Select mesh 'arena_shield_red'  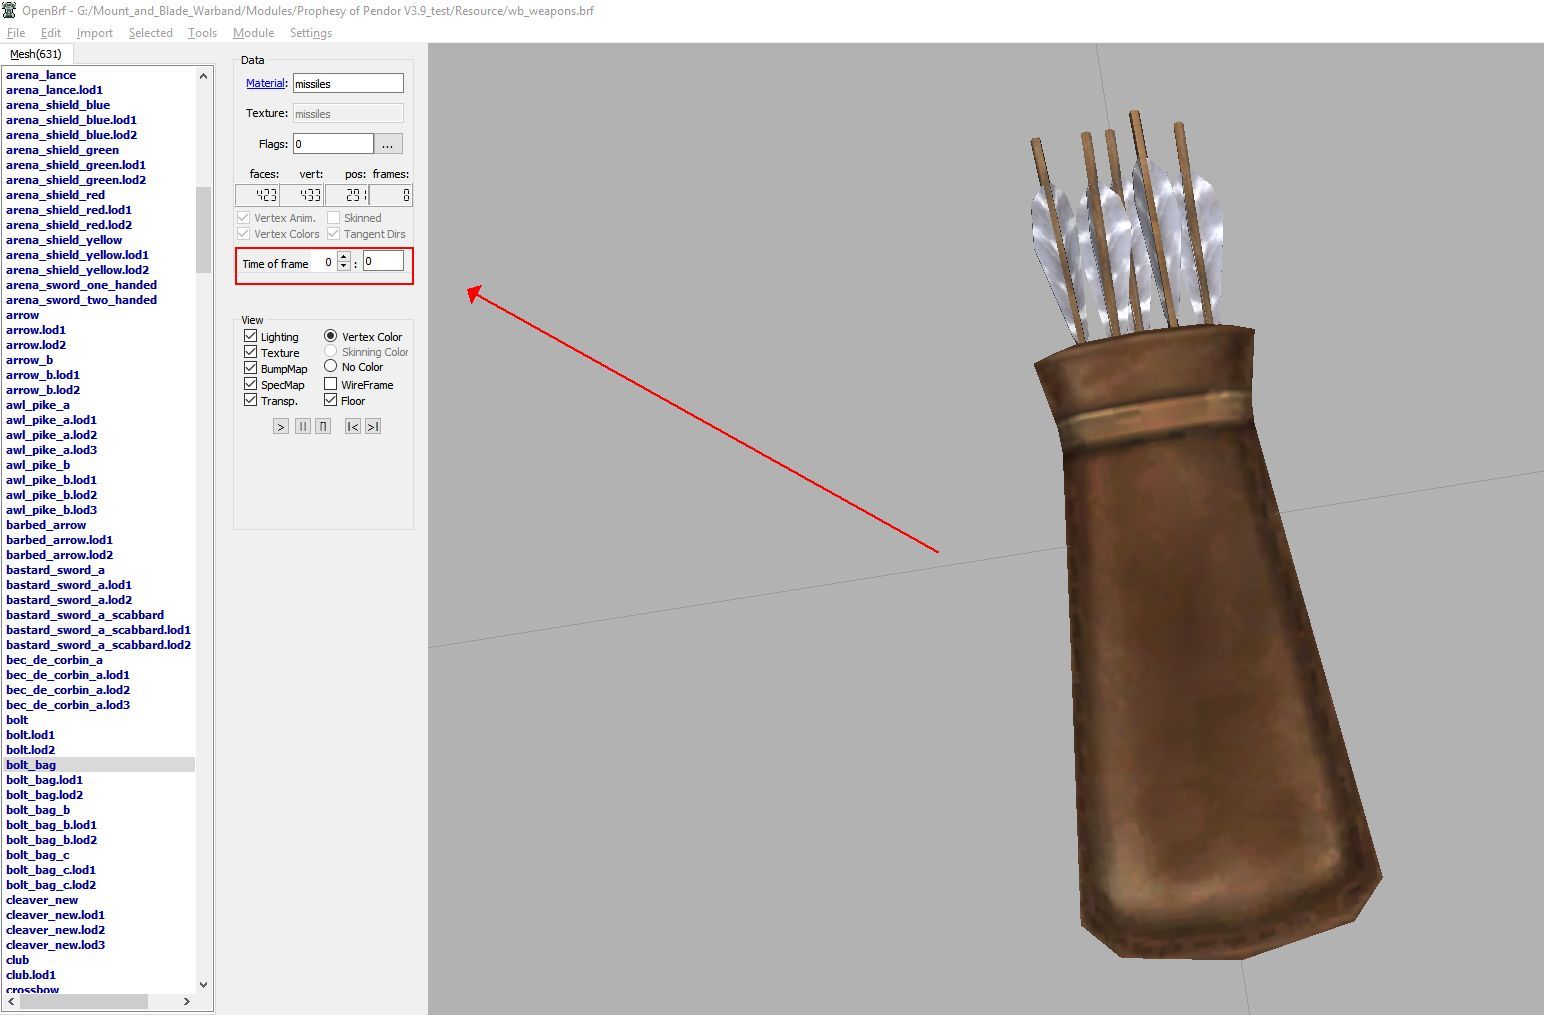(55, 195)
